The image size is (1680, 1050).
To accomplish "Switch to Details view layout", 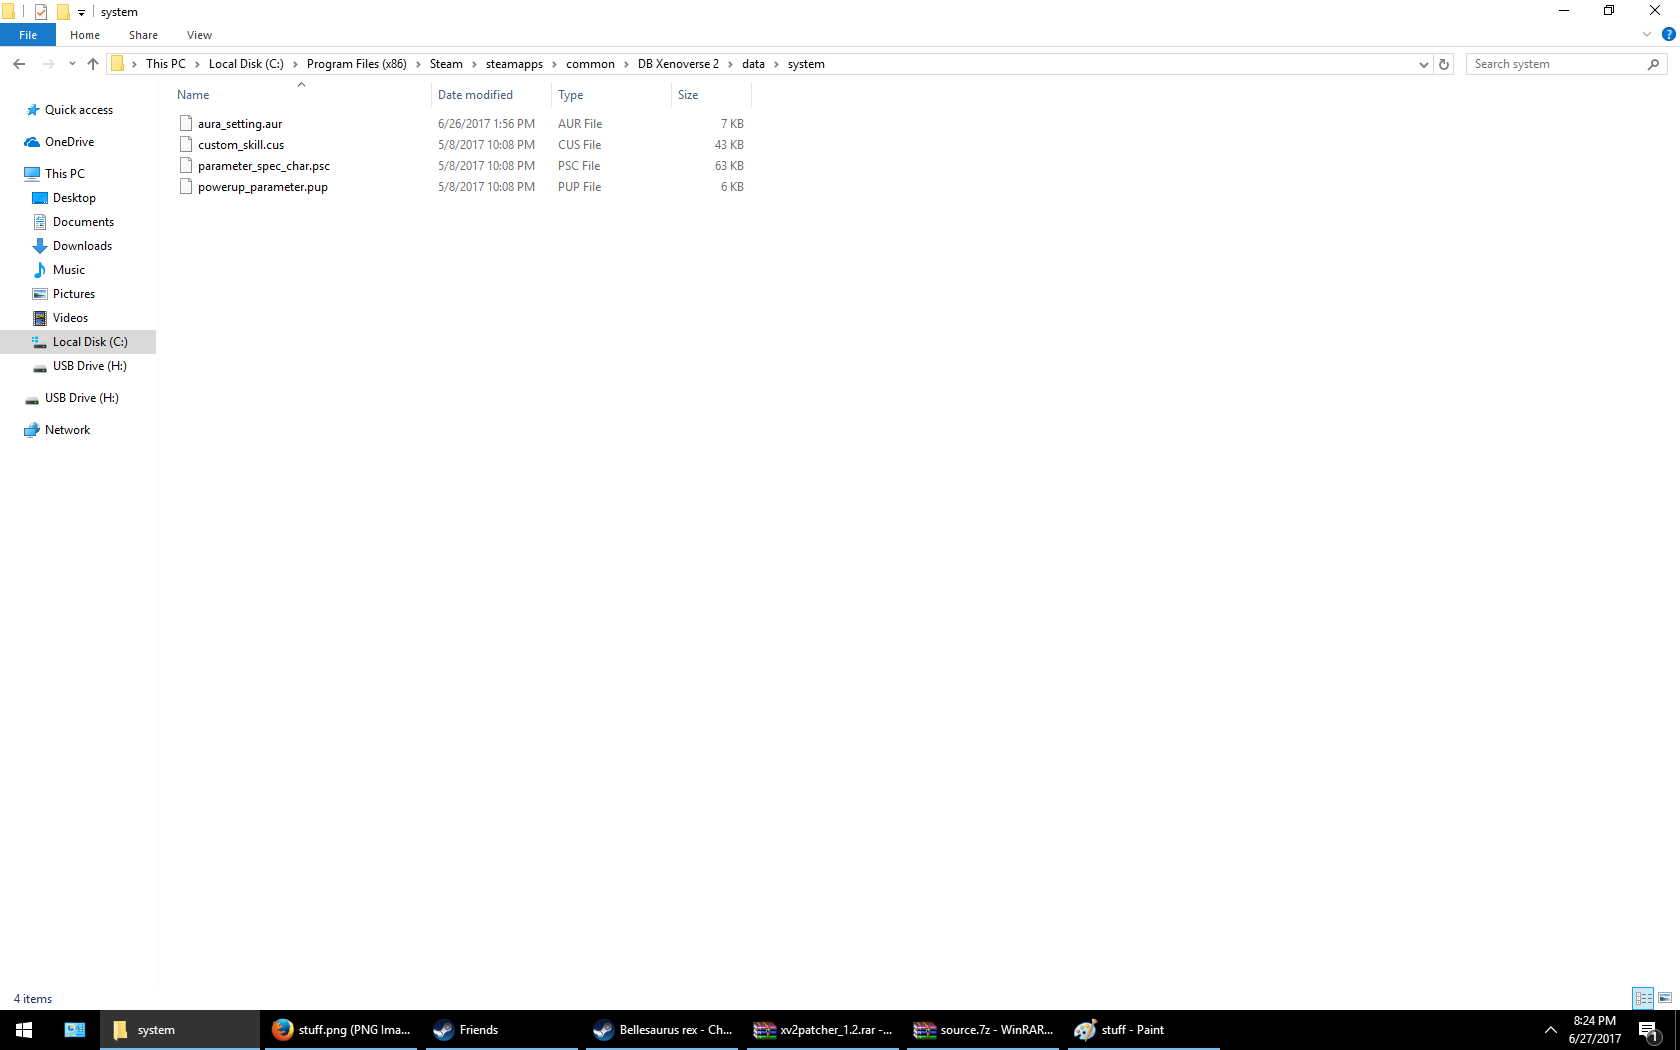I will click(x=1643, y=998).
